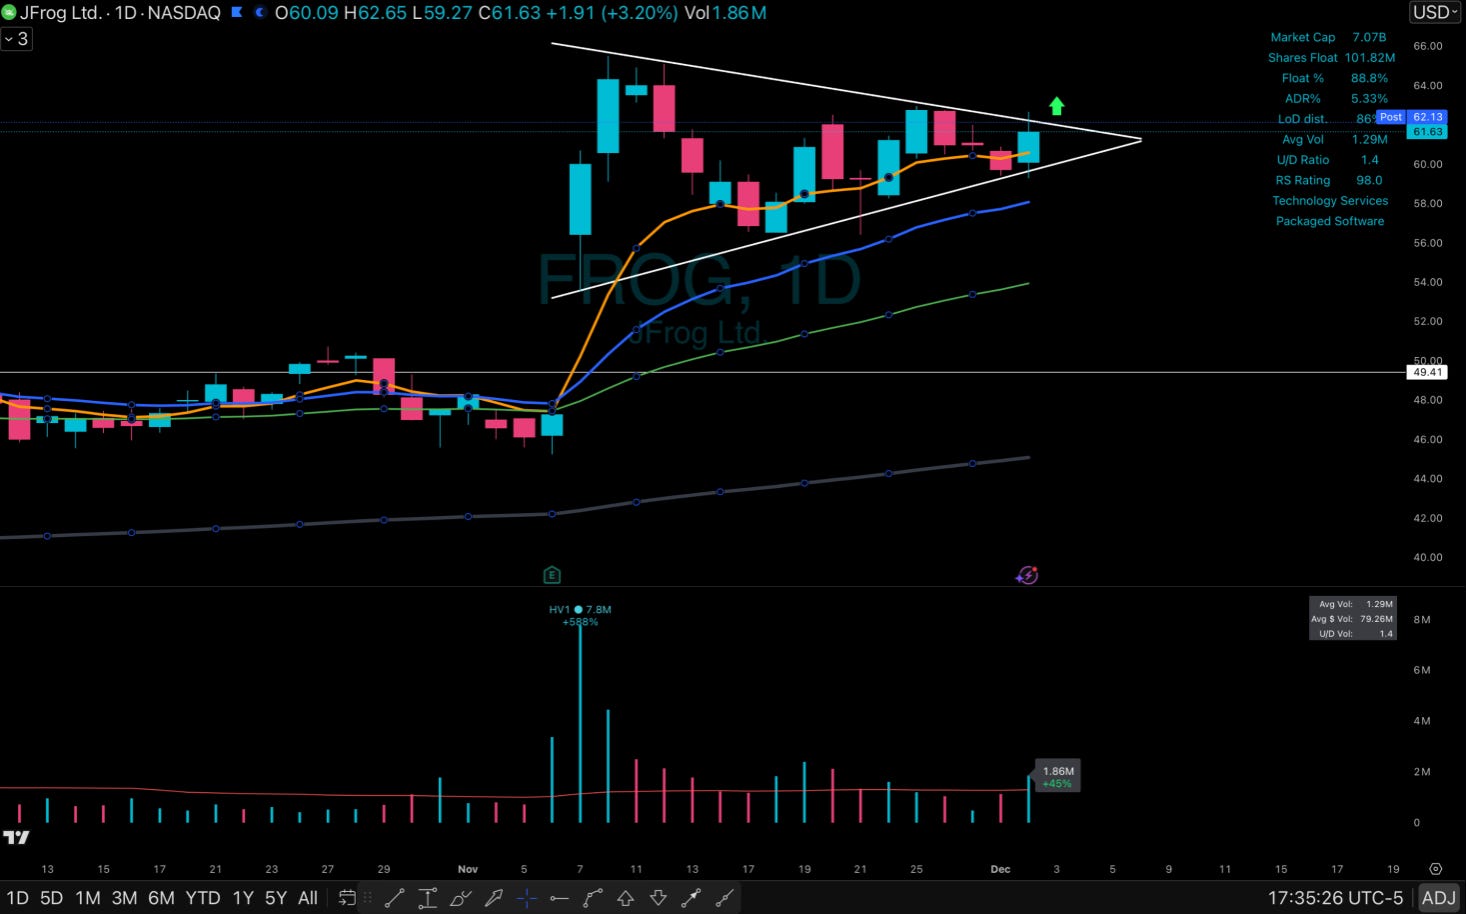The height and width of the screenshot is (914, 1466).
Task: Click the 17:35:26 UTC-5 timezone clock
Action: (x=1335, y=898)
